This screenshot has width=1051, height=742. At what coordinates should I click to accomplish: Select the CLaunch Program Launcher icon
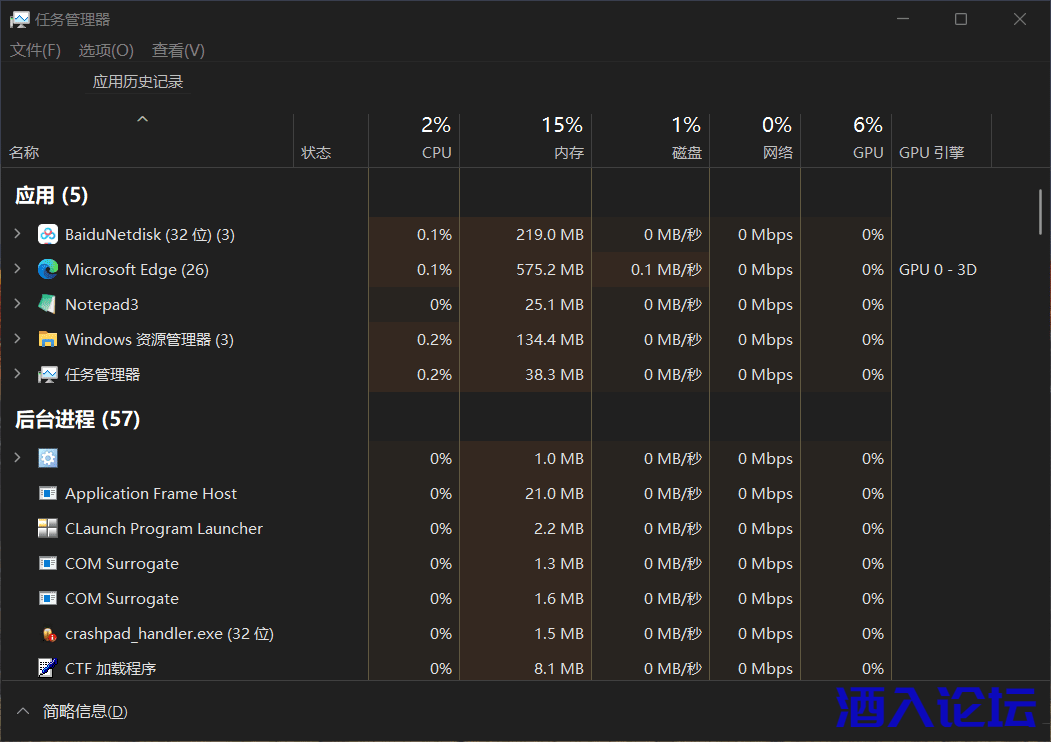tap(48, 529)
